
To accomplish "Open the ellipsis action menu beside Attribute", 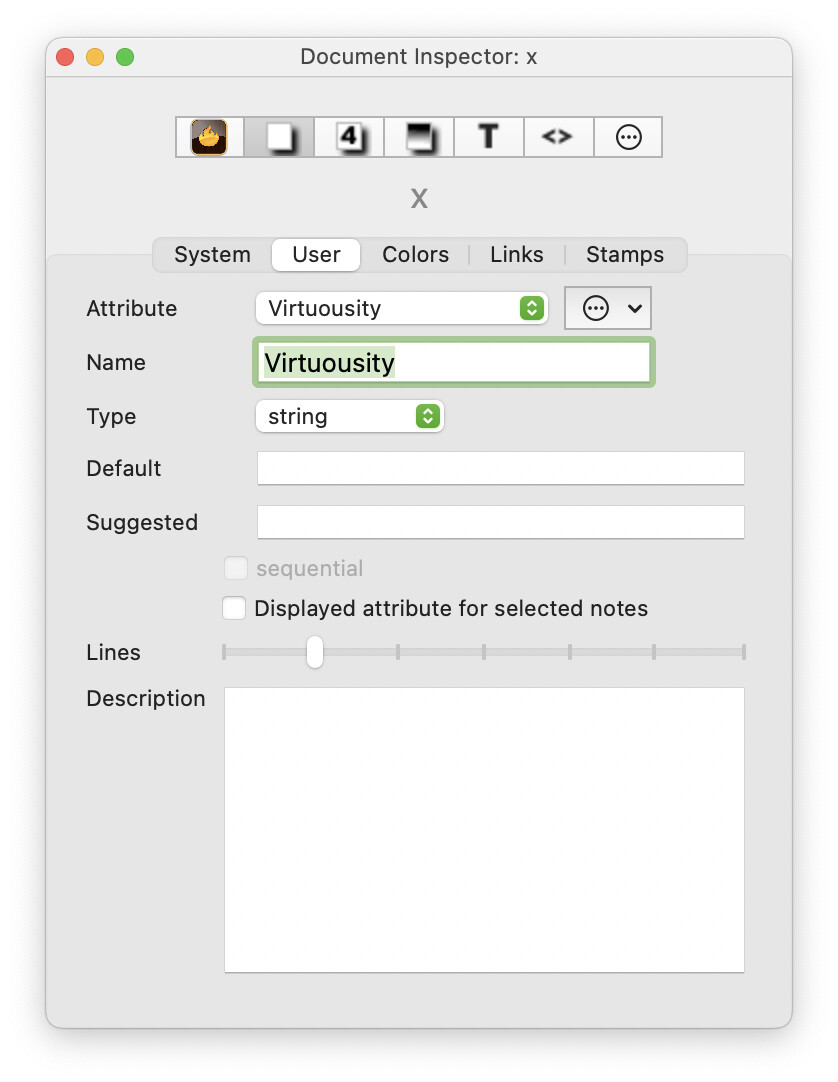I will tap(608, 308).
